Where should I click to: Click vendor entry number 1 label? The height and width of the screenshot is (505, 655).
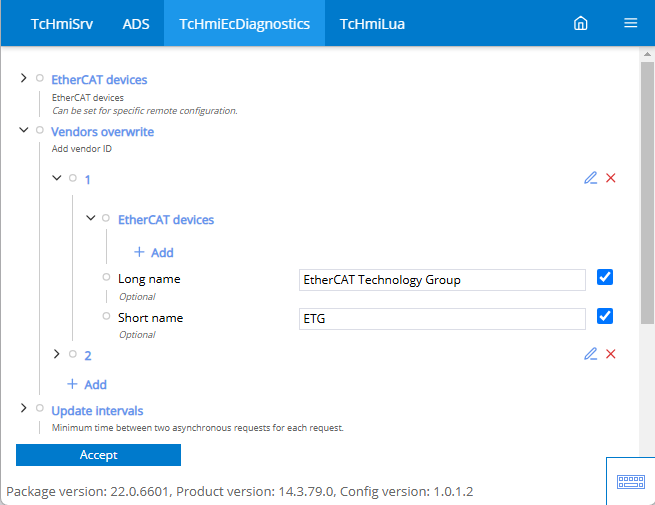tap(87, 180)
